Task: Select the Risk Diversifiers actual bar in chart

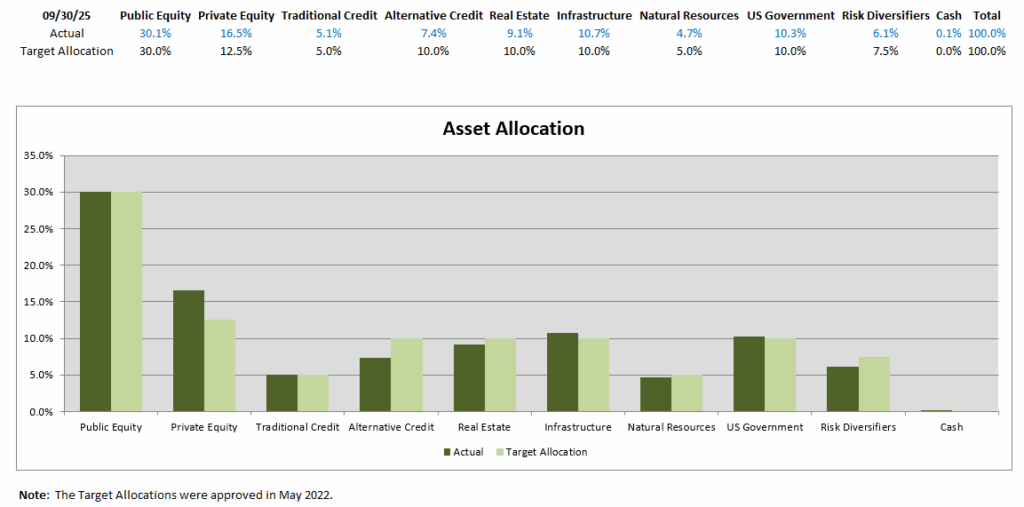Action: click(842, 389)
